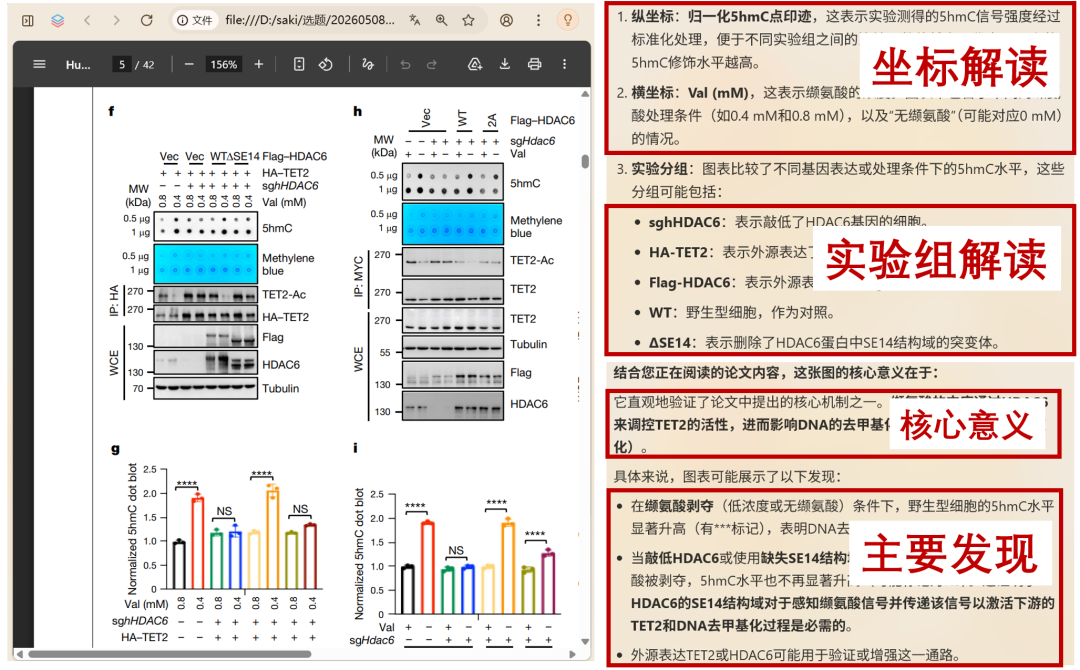This screenshot has height=670, width=1080.
Task: Fit the PDF to page
Action: 299,64
